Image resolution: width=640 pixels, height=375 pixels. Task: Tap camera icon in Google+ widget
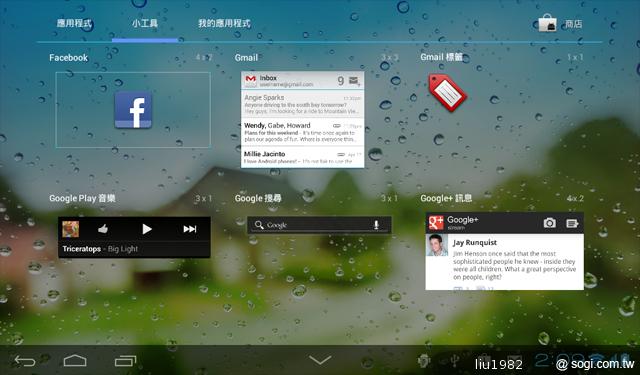[550, 223]
